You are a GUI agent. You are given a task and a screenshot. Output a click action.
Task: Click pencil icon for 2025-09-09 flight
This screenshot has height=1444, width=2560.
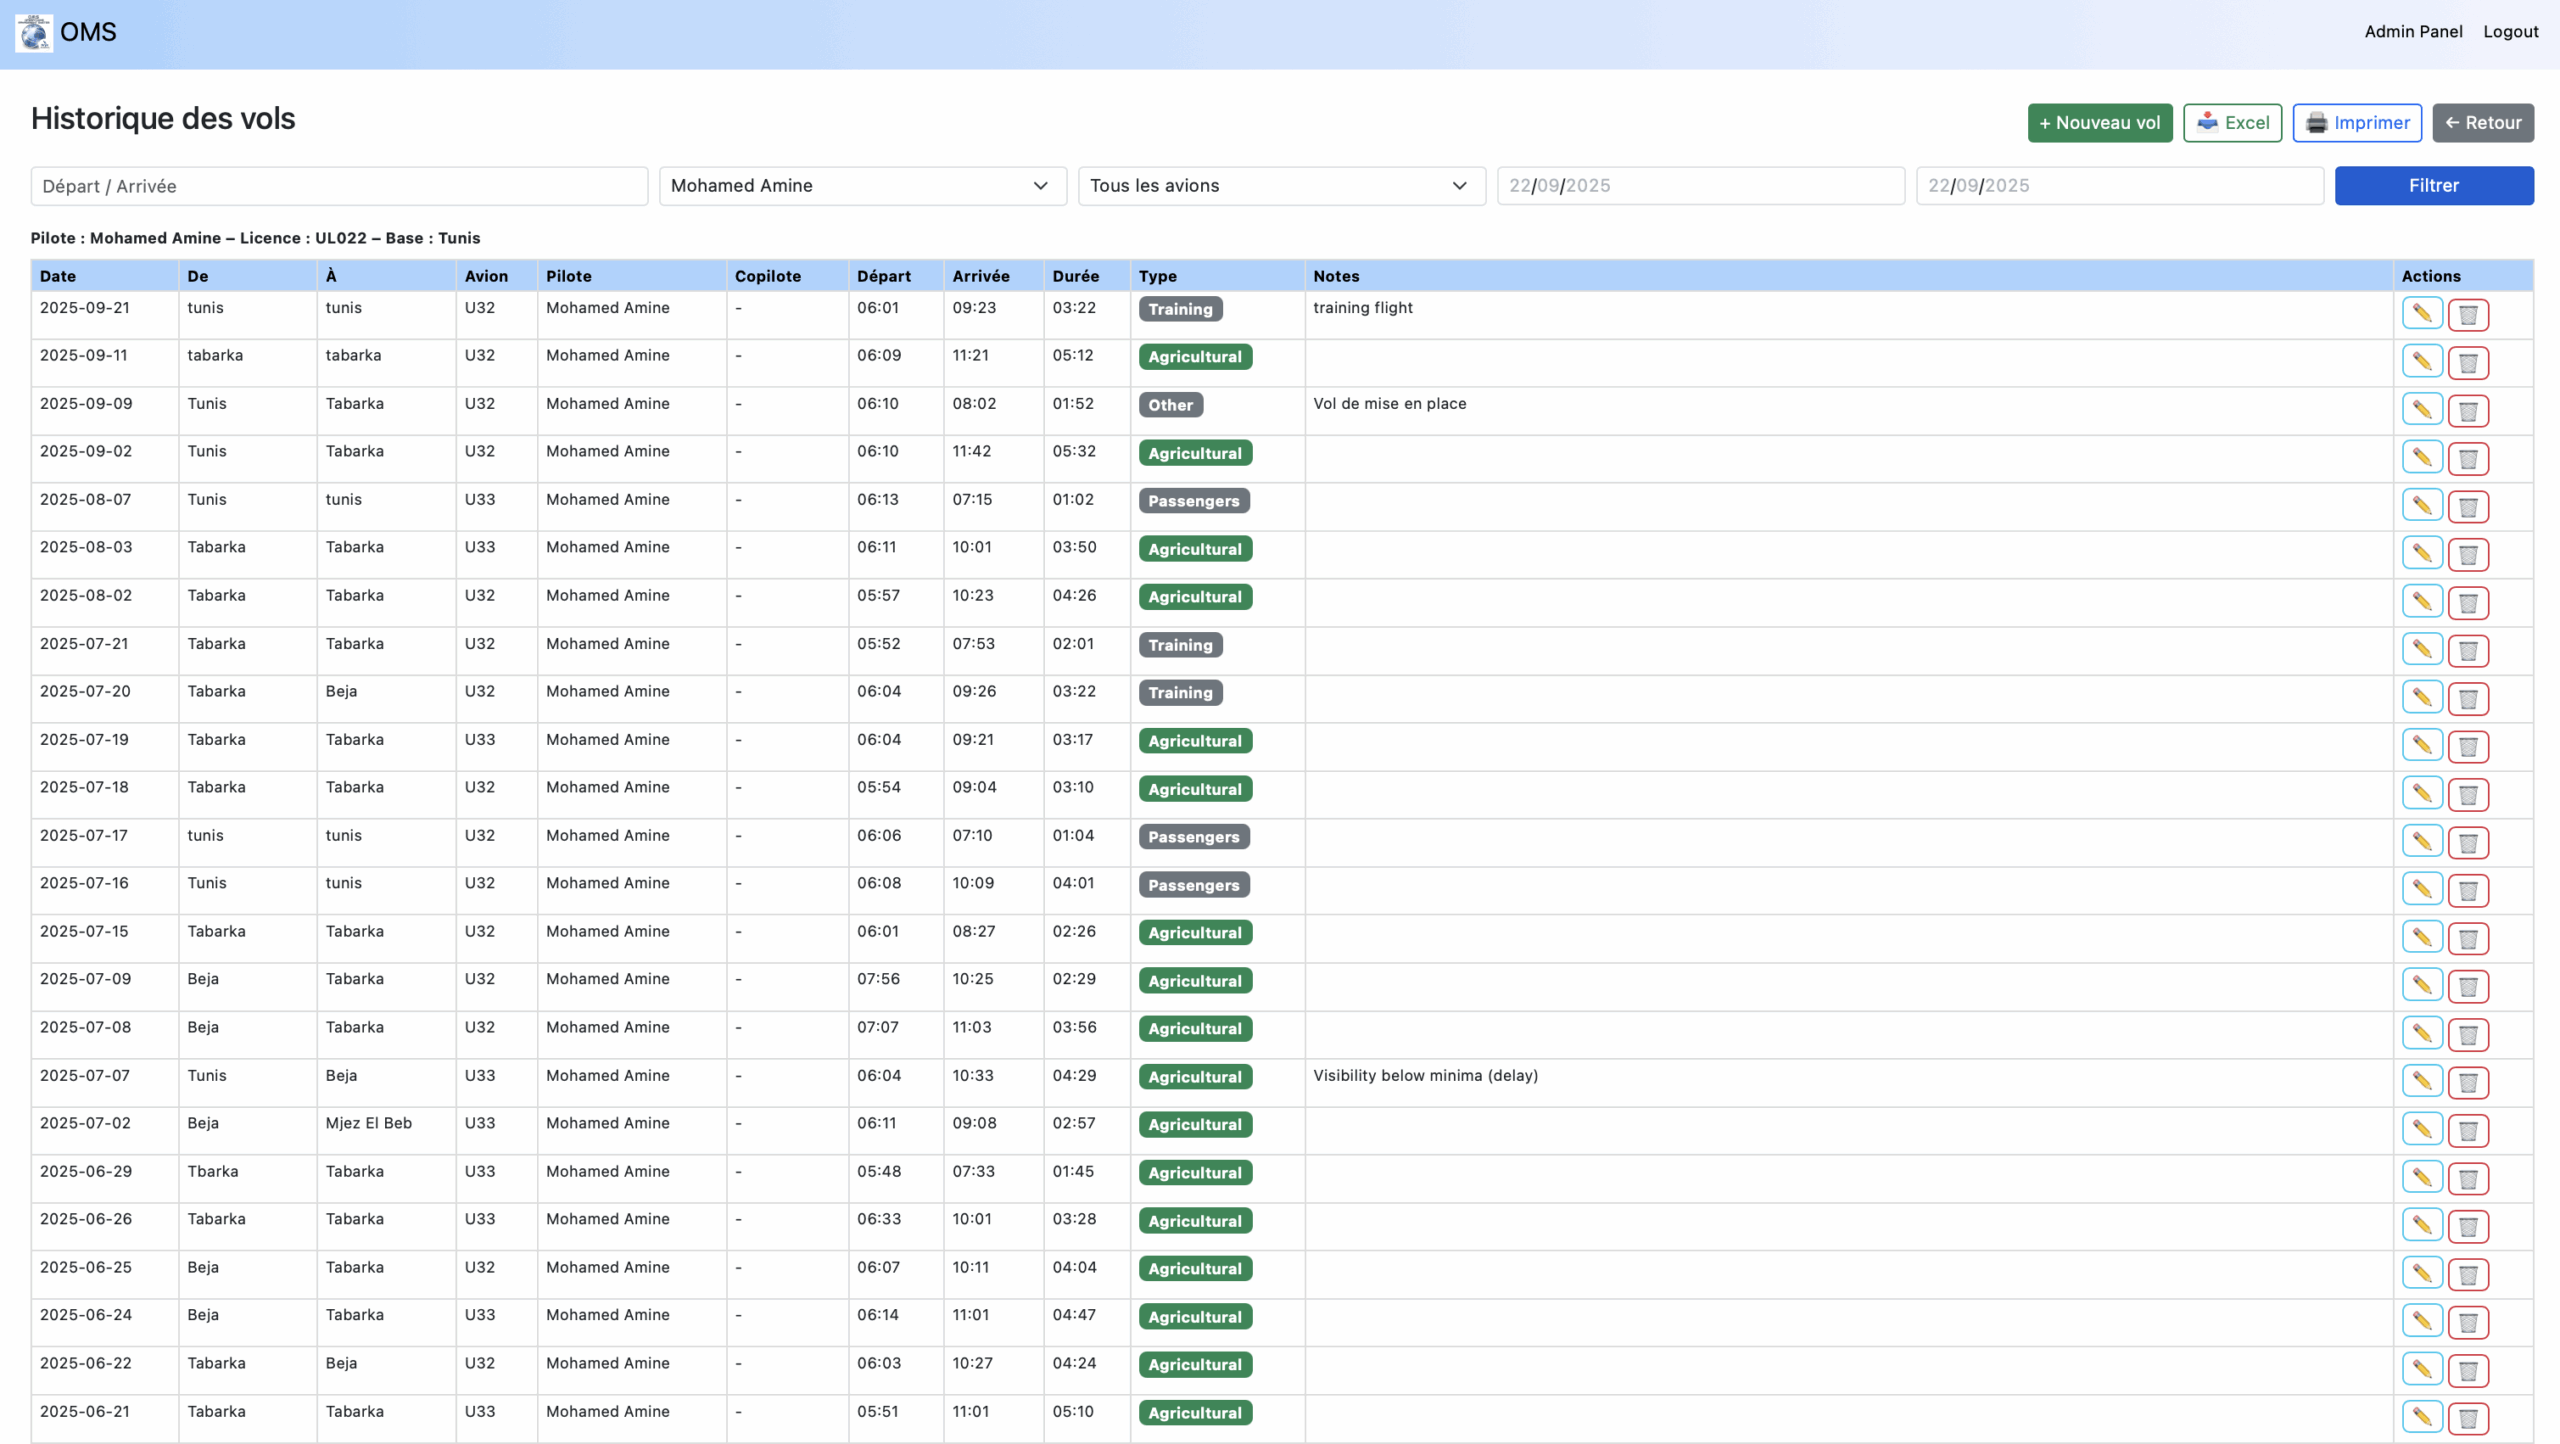click(2421, 410)
